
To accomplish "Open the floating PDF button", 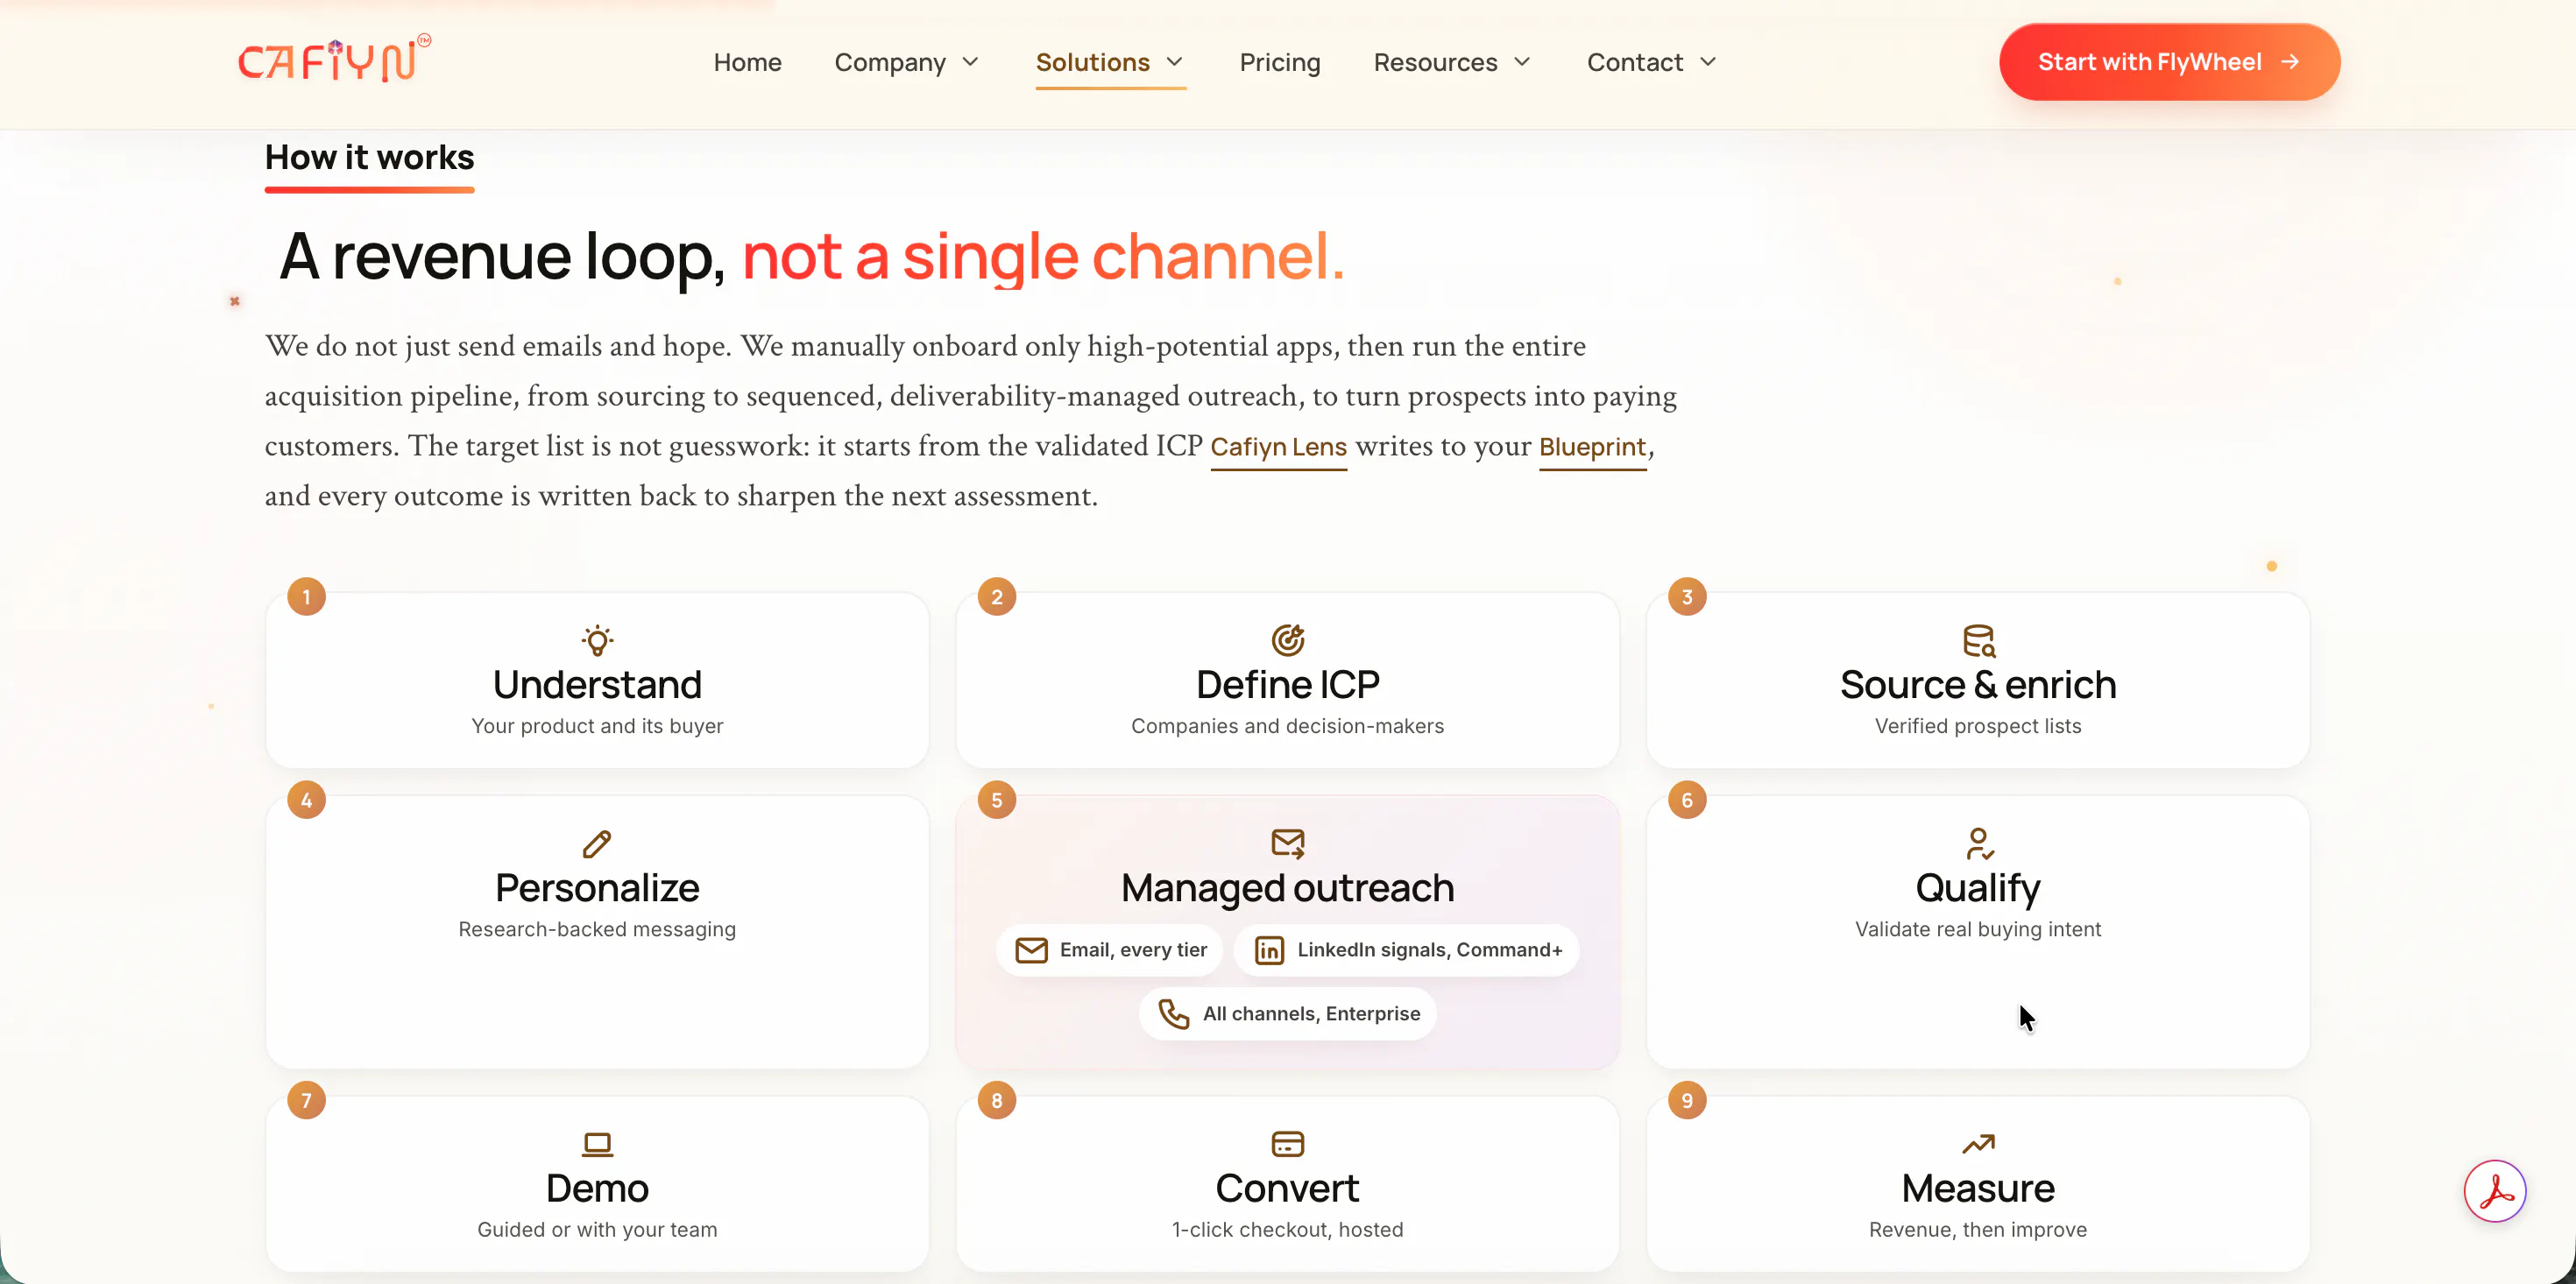I will [2494, 1191].
